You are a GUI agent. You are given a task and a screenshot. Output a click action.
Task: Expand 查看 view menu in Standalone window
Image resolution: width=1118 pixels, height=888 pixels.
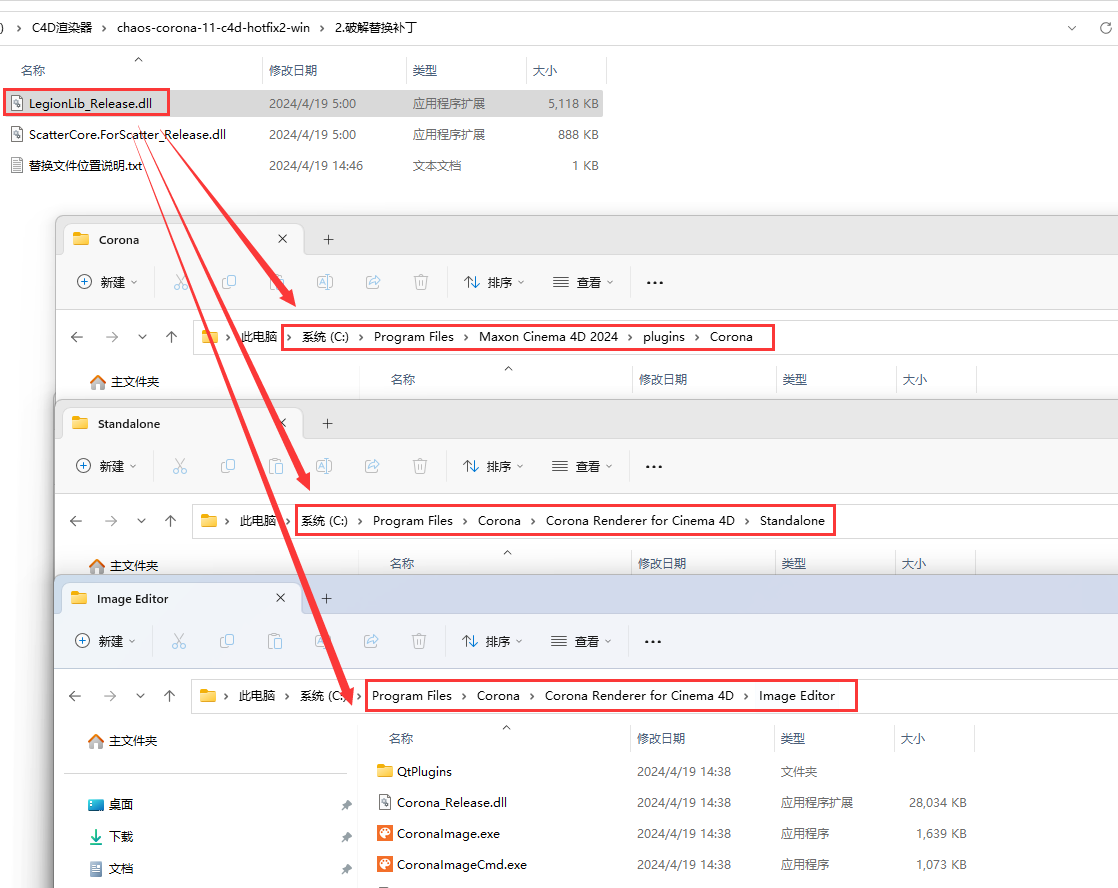click(582, 466)
